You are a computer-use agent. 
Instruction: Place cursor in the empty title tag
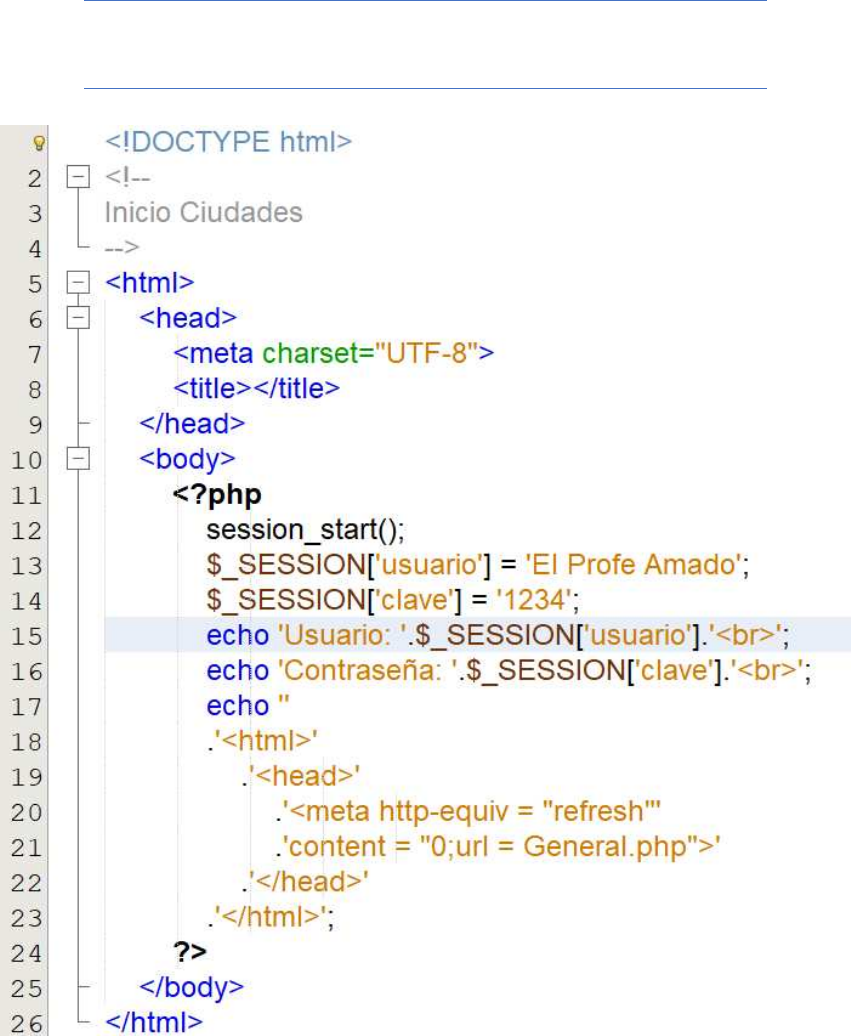click(x=257, y=388)
